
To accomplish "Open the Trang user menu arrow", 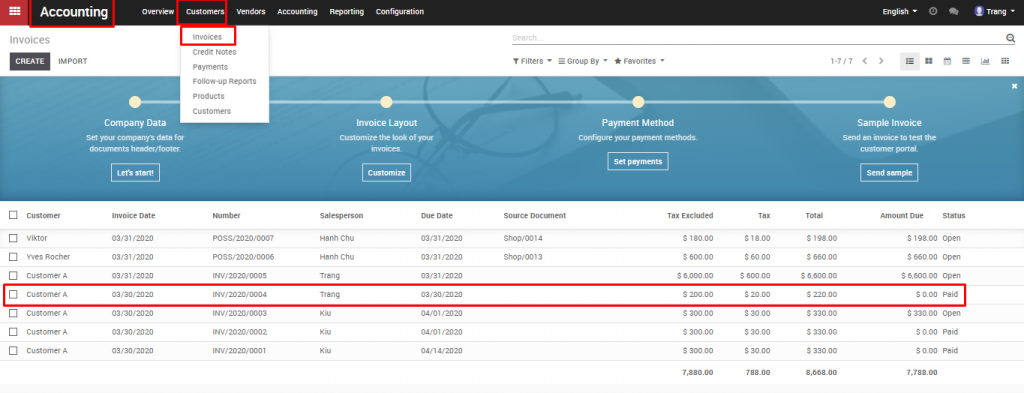I will pos(1013,11).
